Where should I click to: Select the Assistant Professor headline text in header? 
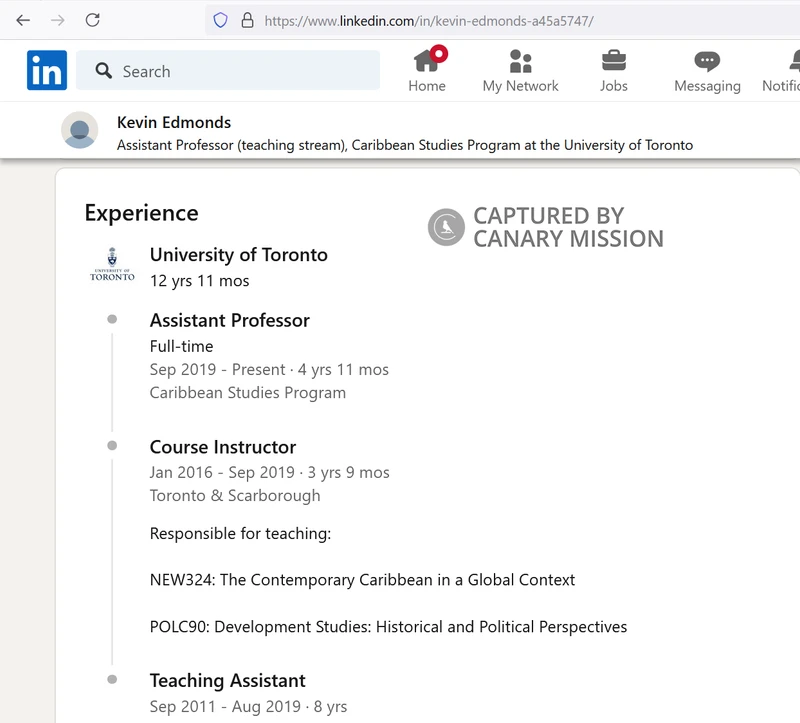405,145
